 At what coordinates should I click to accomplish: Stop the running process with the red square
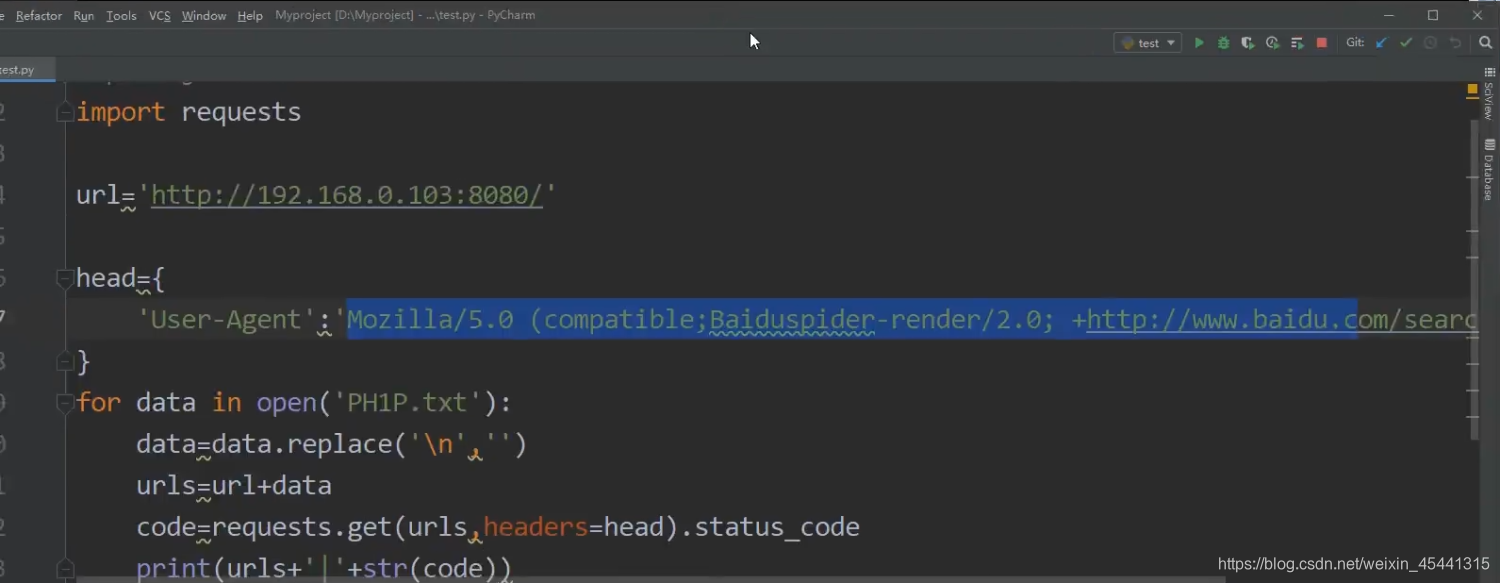[x=1321, y=43]
